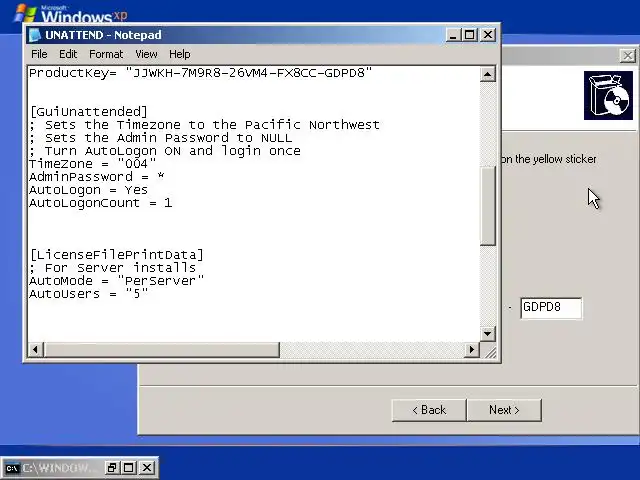Click the GDPD8 product key field
The image size is (640, 480).
coord(551,308)
